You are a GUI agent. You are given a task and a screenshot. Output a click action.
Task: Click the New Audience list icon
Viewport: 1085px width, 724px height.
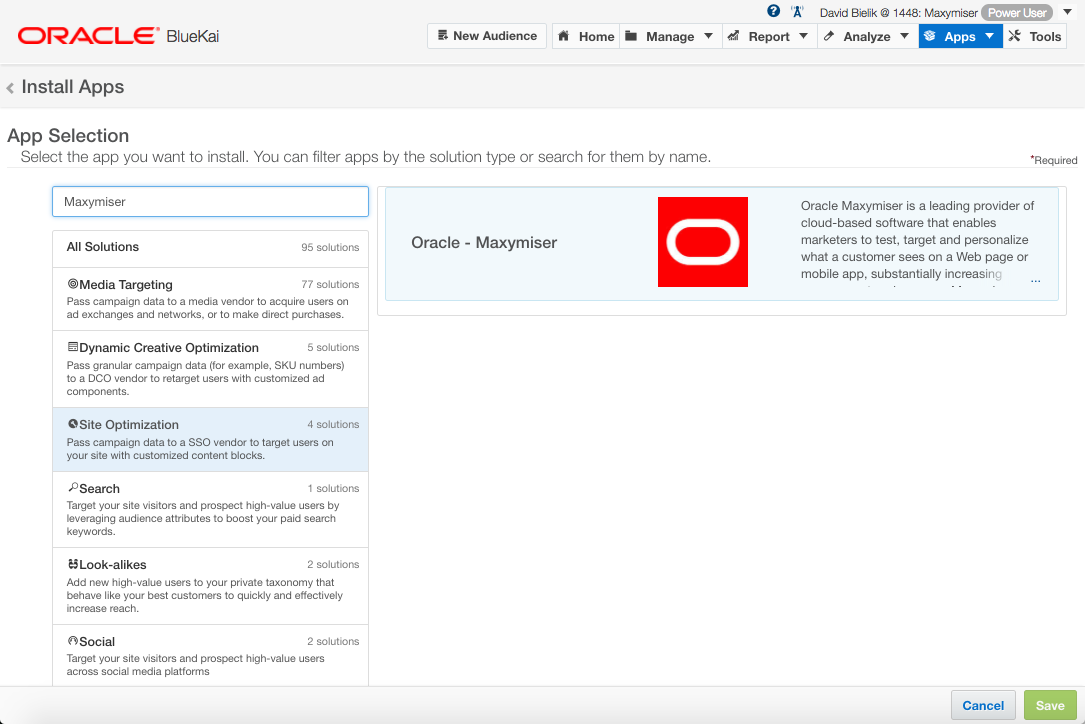click(x=443, y=35)
